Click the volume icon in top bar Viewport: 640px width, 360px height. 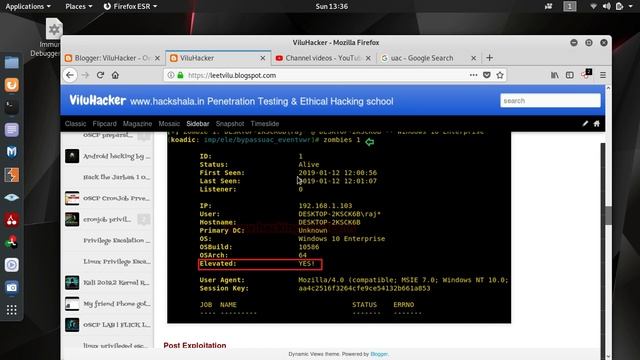pyautogui.click(x=607, y=7)
